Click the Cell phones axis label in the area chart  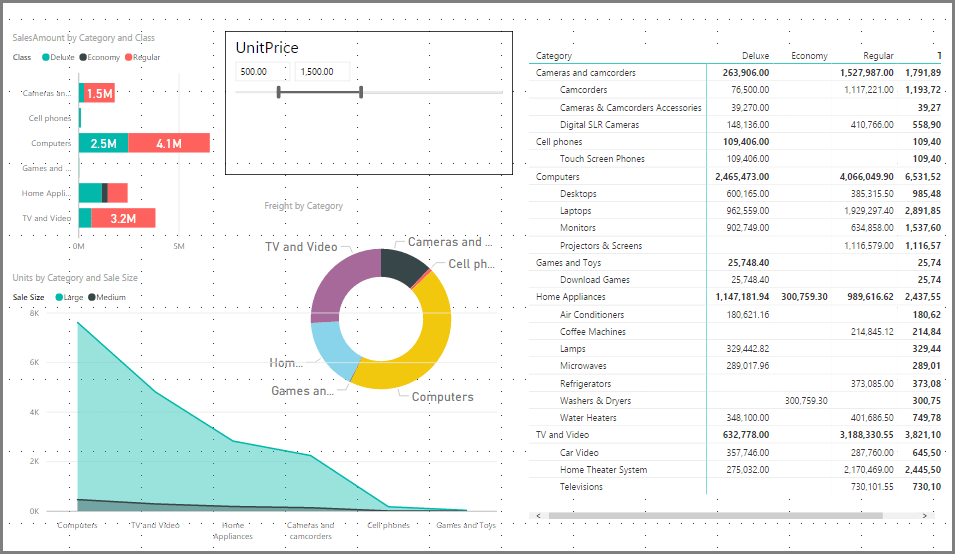388,525
